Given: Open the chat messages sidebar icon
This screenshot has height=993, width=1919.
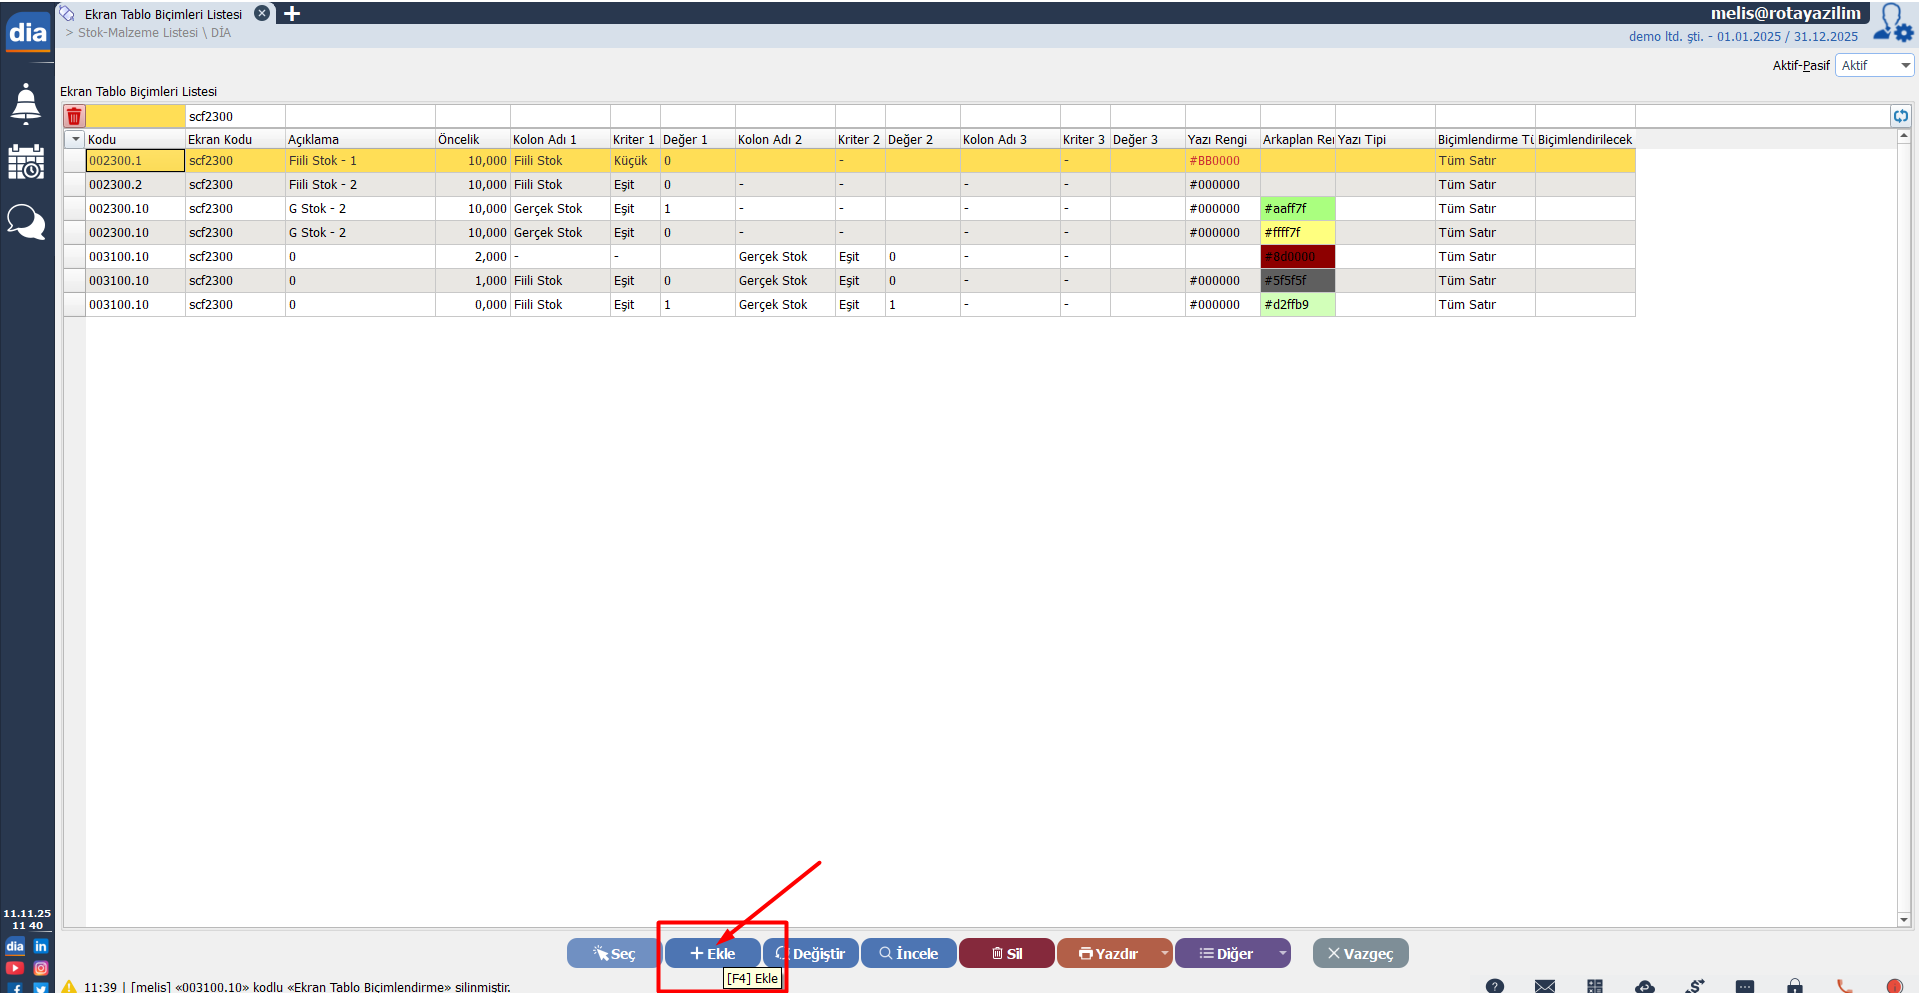Looking at the screenshot, I should click(26, 221).
